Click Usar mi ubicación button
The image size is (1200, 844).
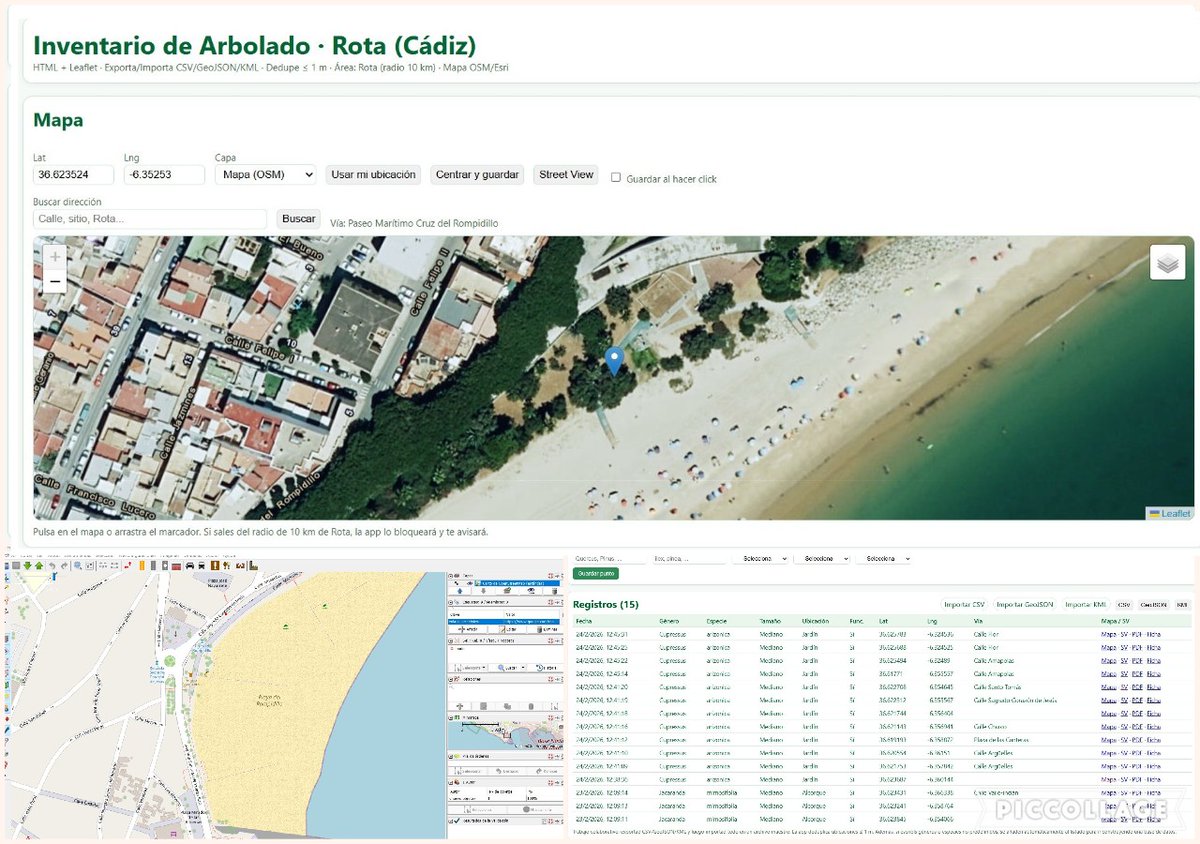tap(373, 174)
